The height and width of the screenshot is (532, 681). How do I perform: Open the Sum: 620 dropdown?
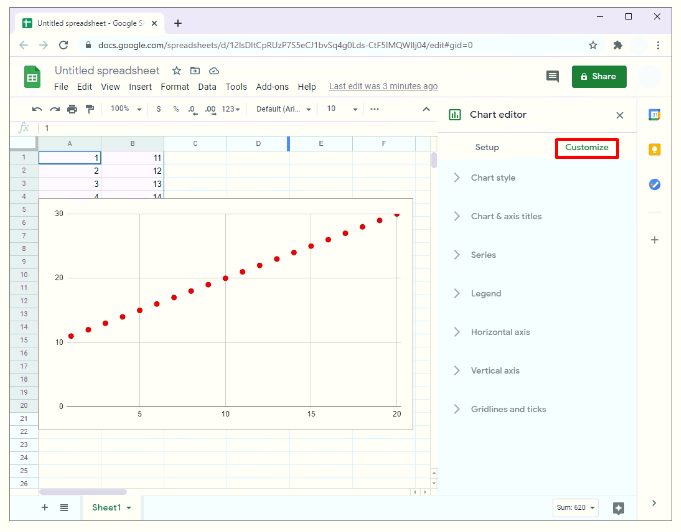coord(575,508)
